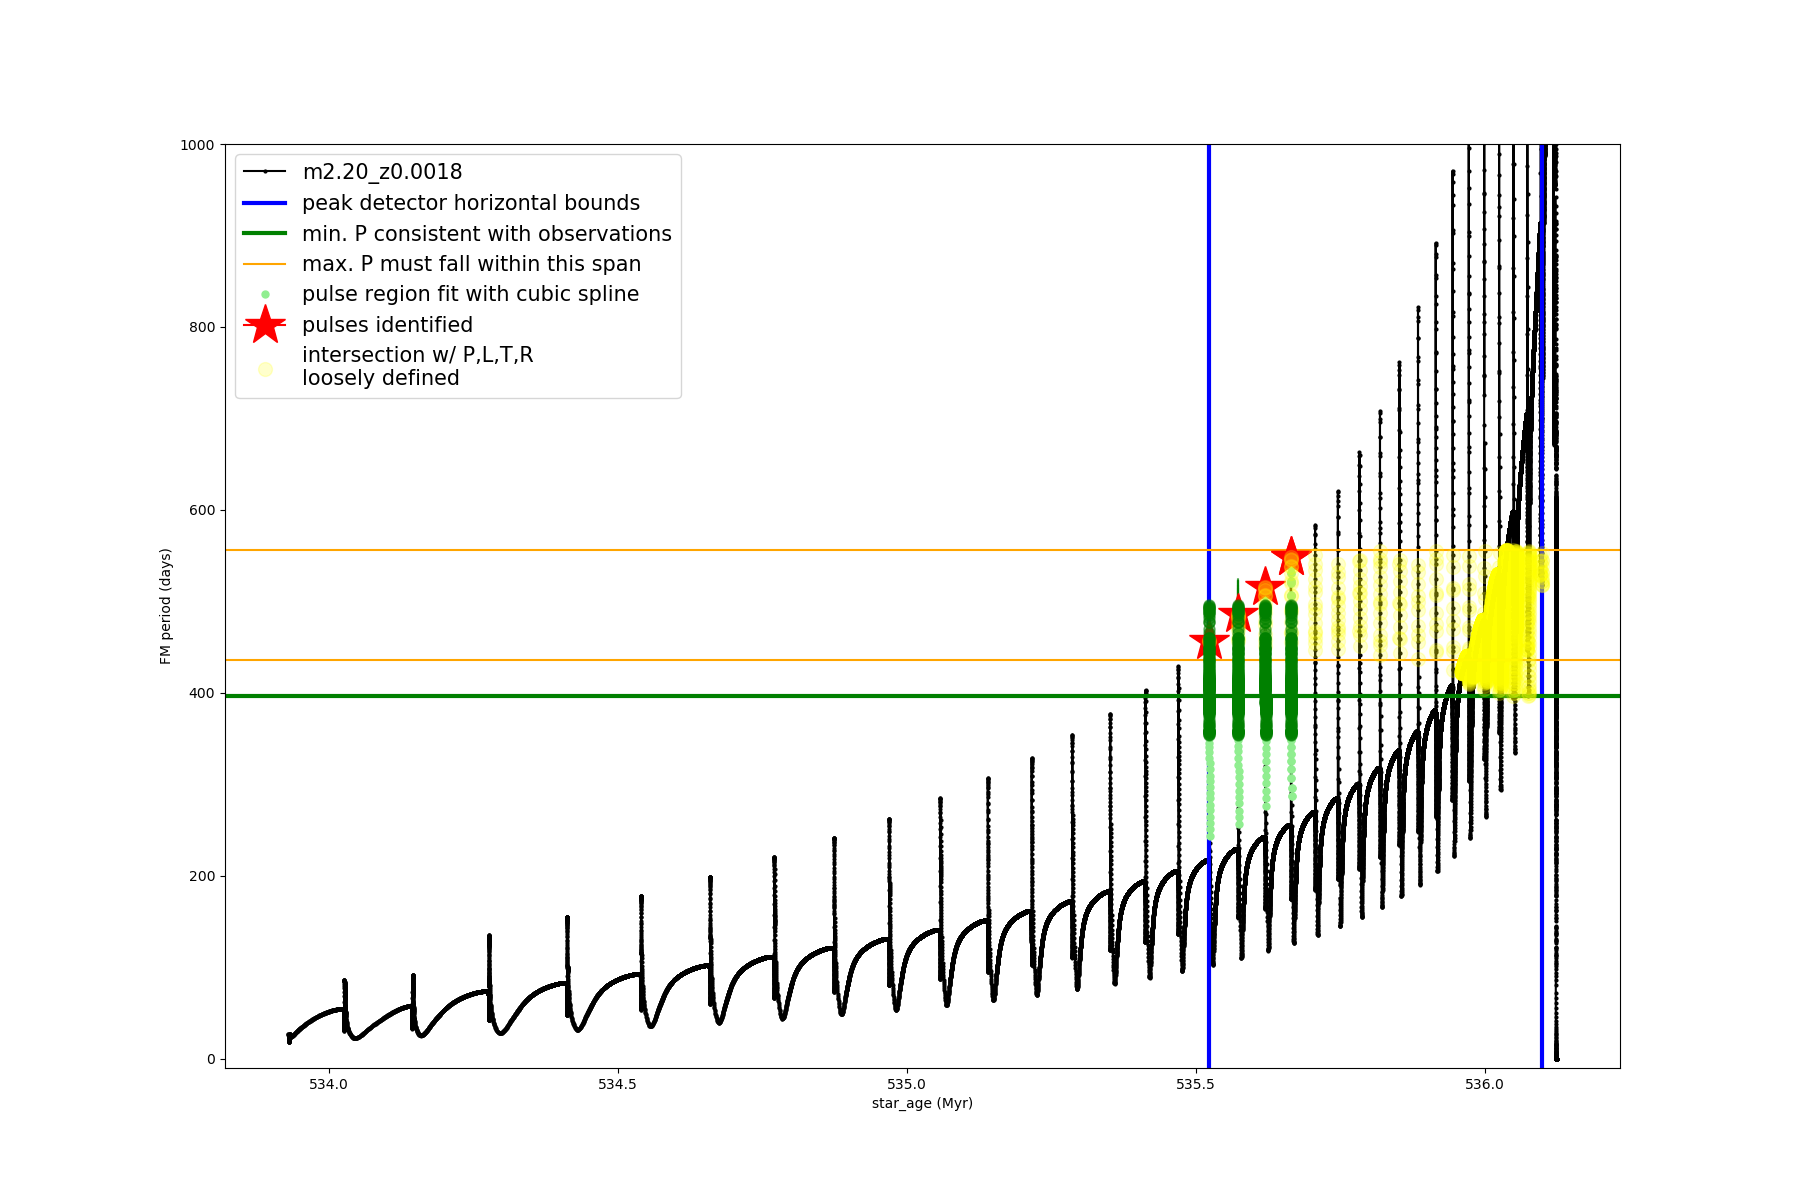Screen dimensions: 1800x1200
Task: Click 'pulse region fit with cubic spline' label
Action: 470,294
